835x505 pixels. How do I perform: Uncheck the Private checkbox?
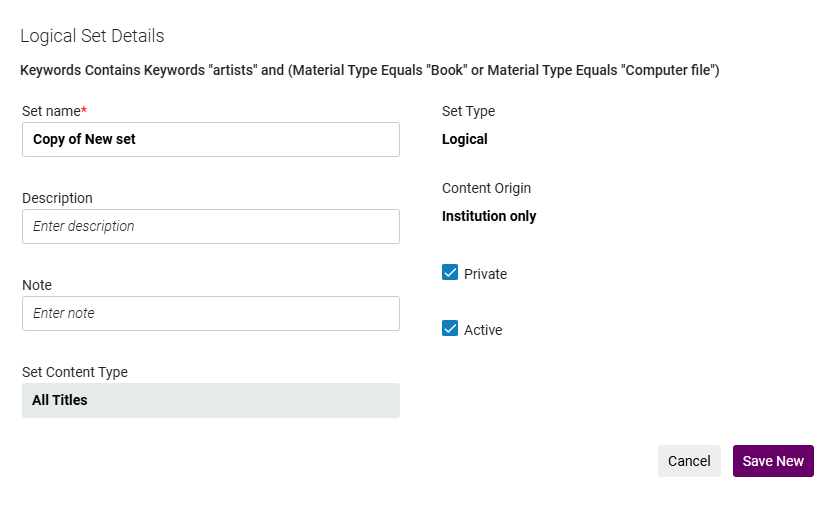click(450, 273)
